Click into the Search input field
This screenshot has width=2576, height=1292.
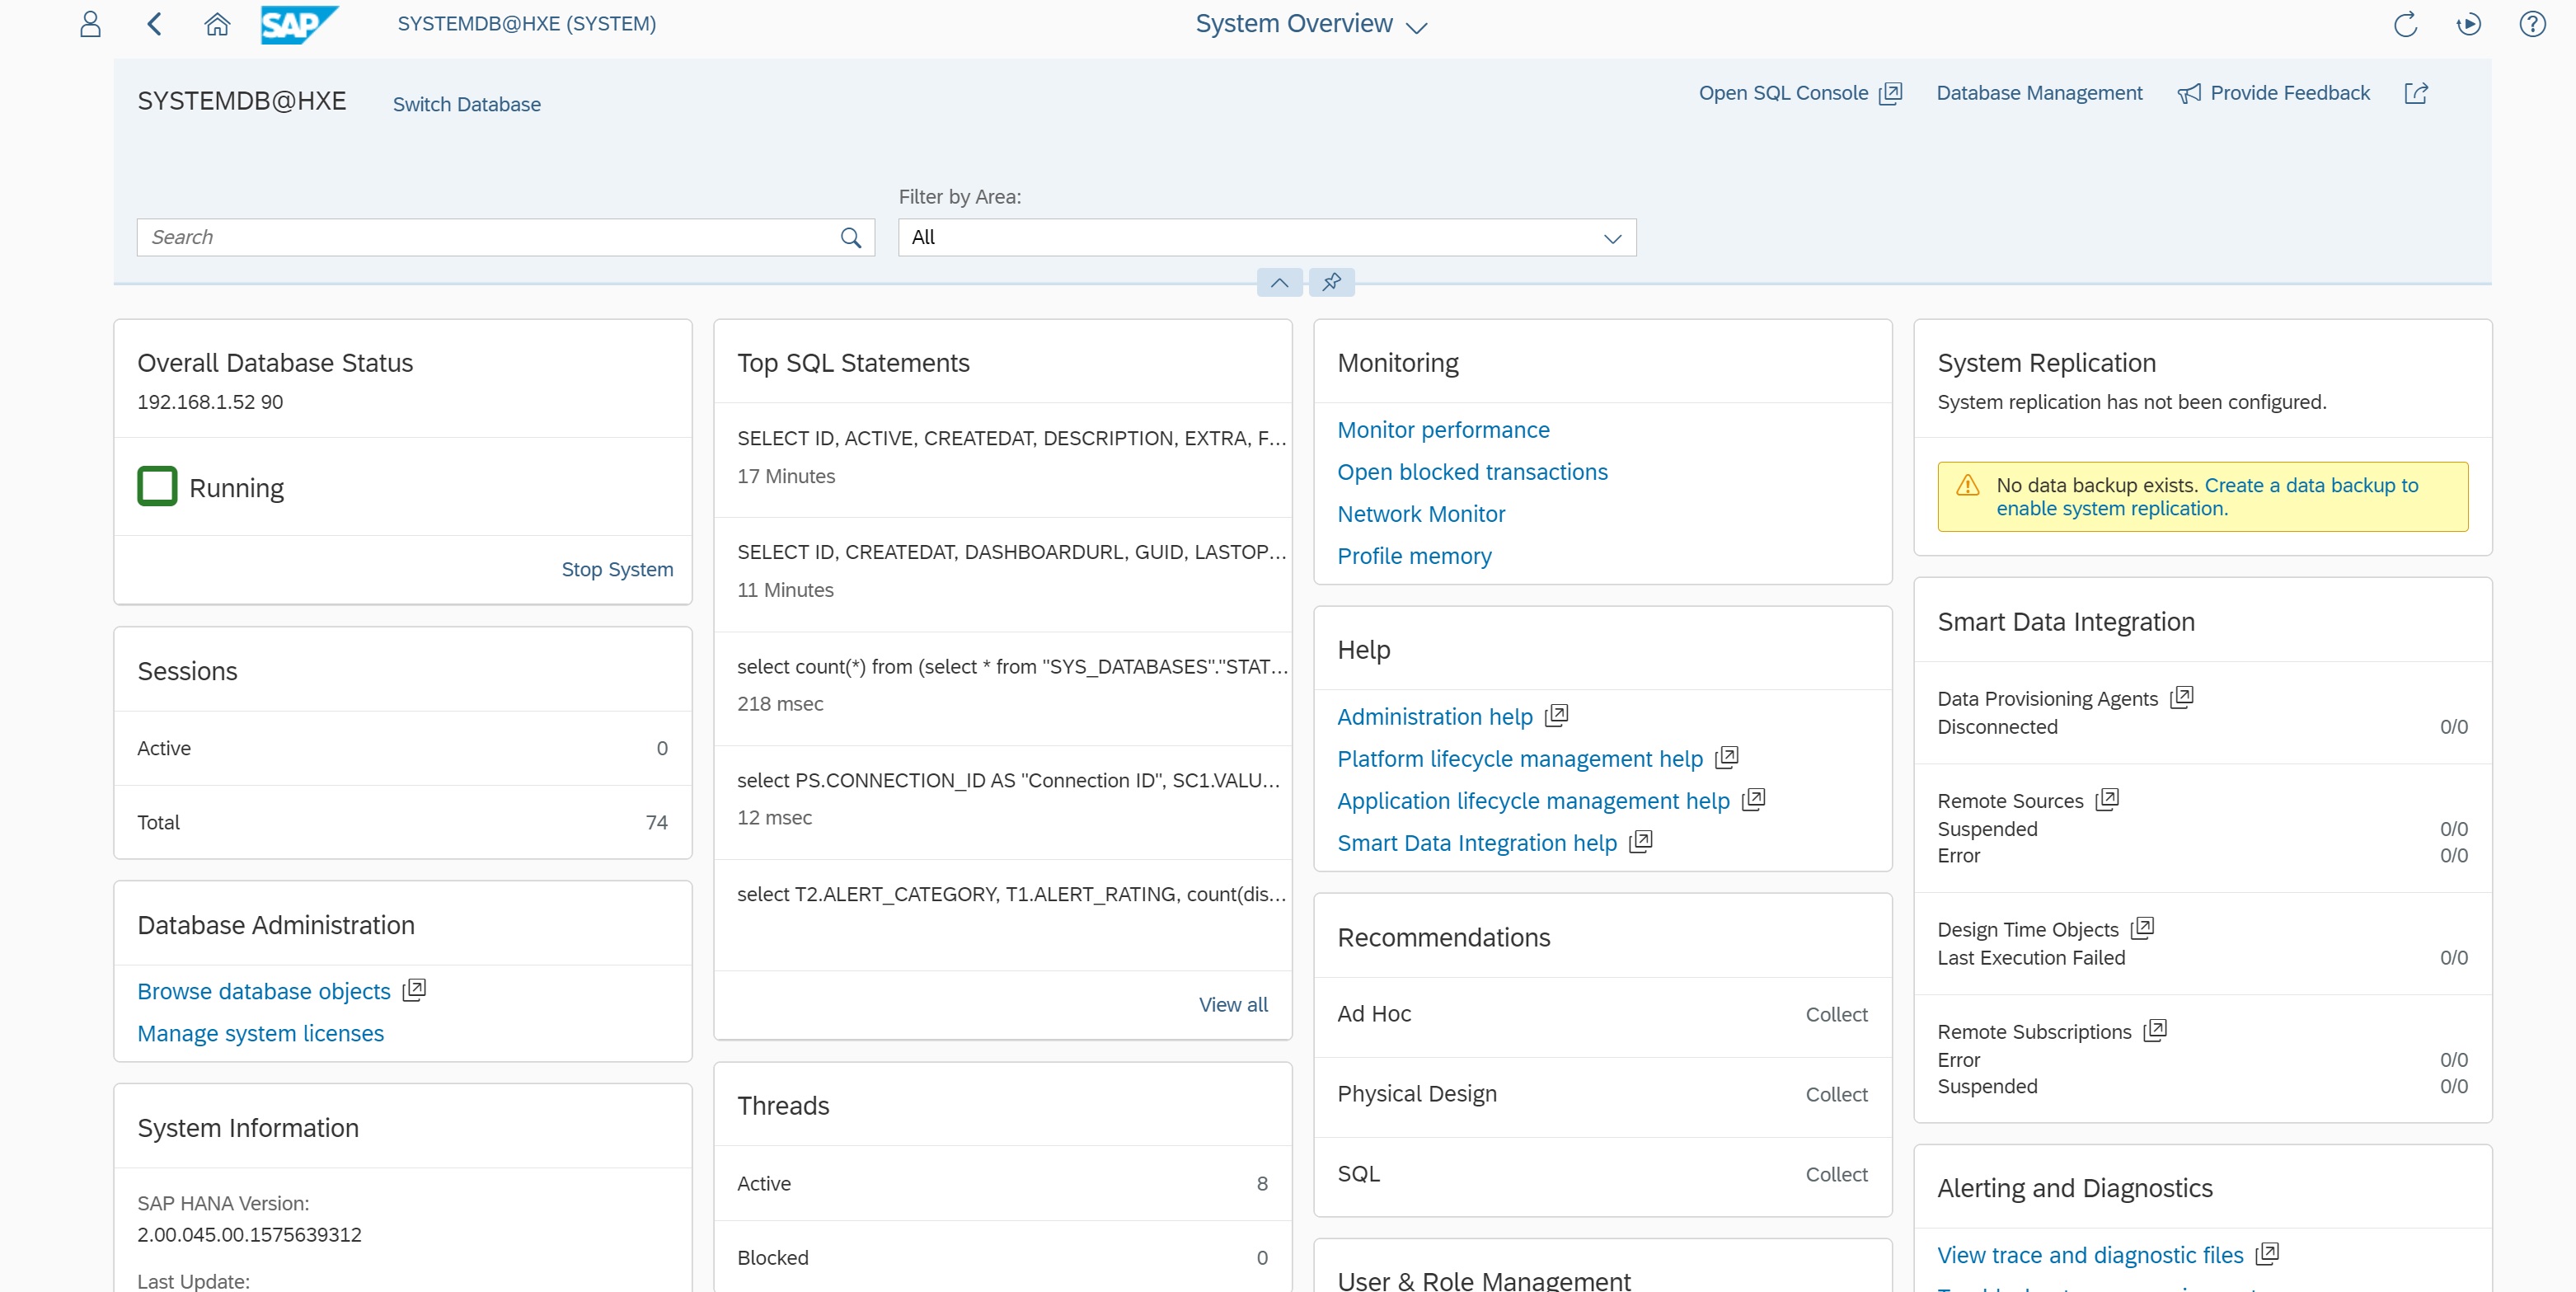tap(490, 238)
